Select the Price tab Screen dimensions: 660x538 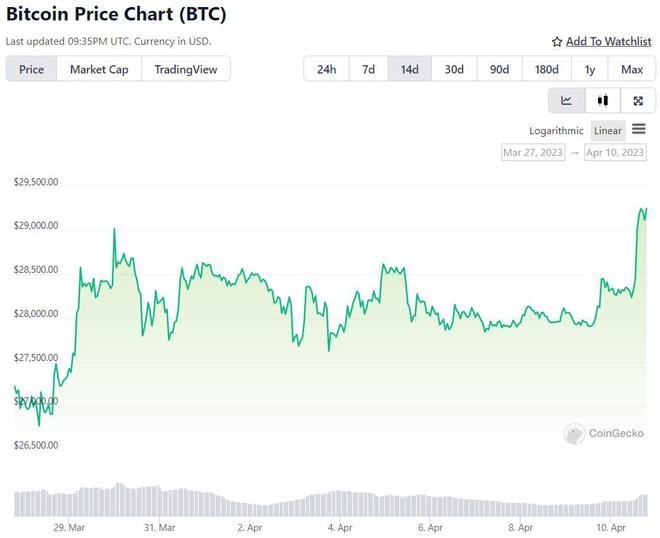[31, 69]
